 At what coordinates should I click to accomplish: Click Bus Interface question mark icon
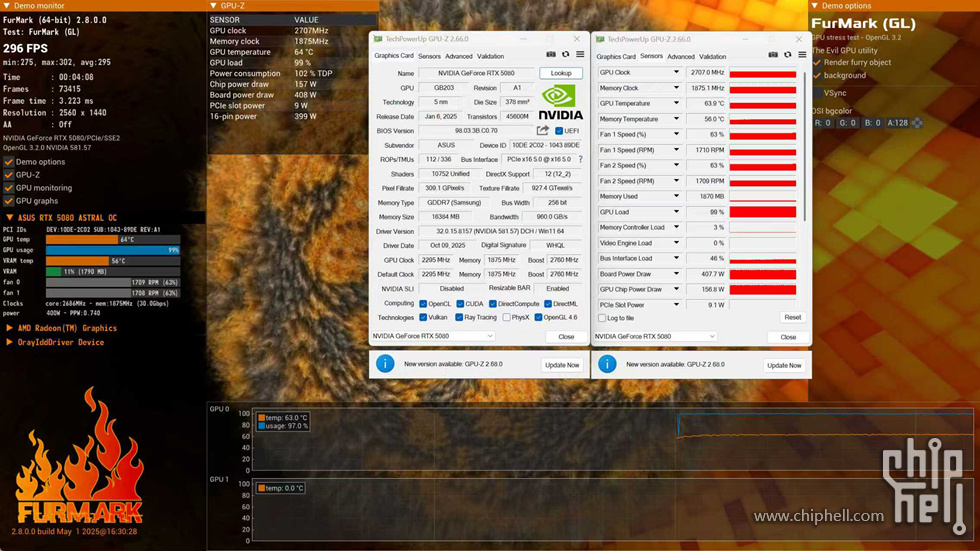[580, 159]
